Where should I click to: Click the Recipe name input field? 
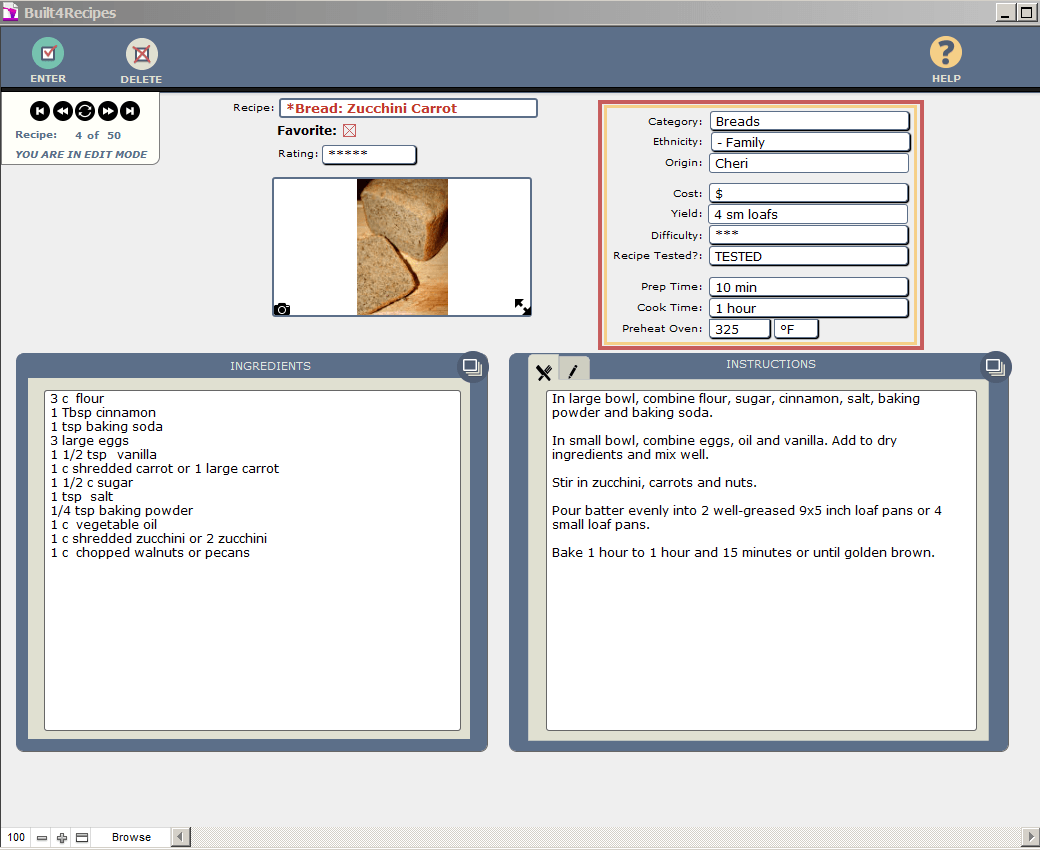pyautogui.click(x=409, y=108)
